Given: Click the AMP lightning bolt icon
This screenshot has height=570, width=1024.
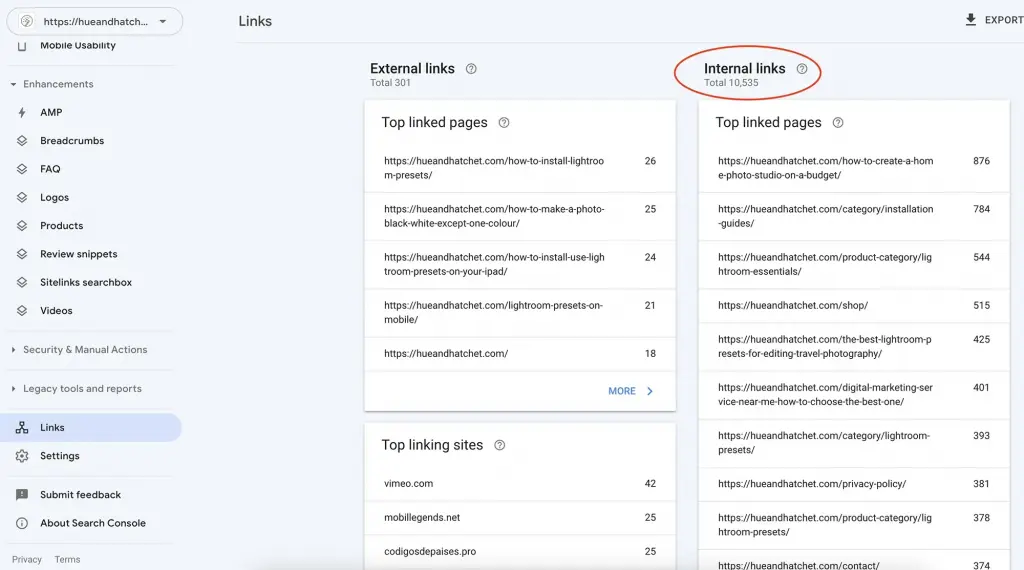Looking at the screenshot, I should point(22,112).
